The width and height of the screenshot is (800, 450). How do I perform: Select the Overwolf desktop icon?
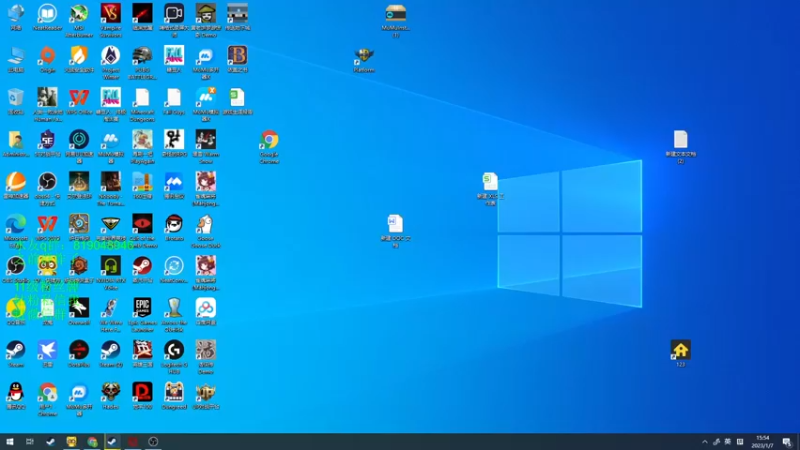point(79,309)
